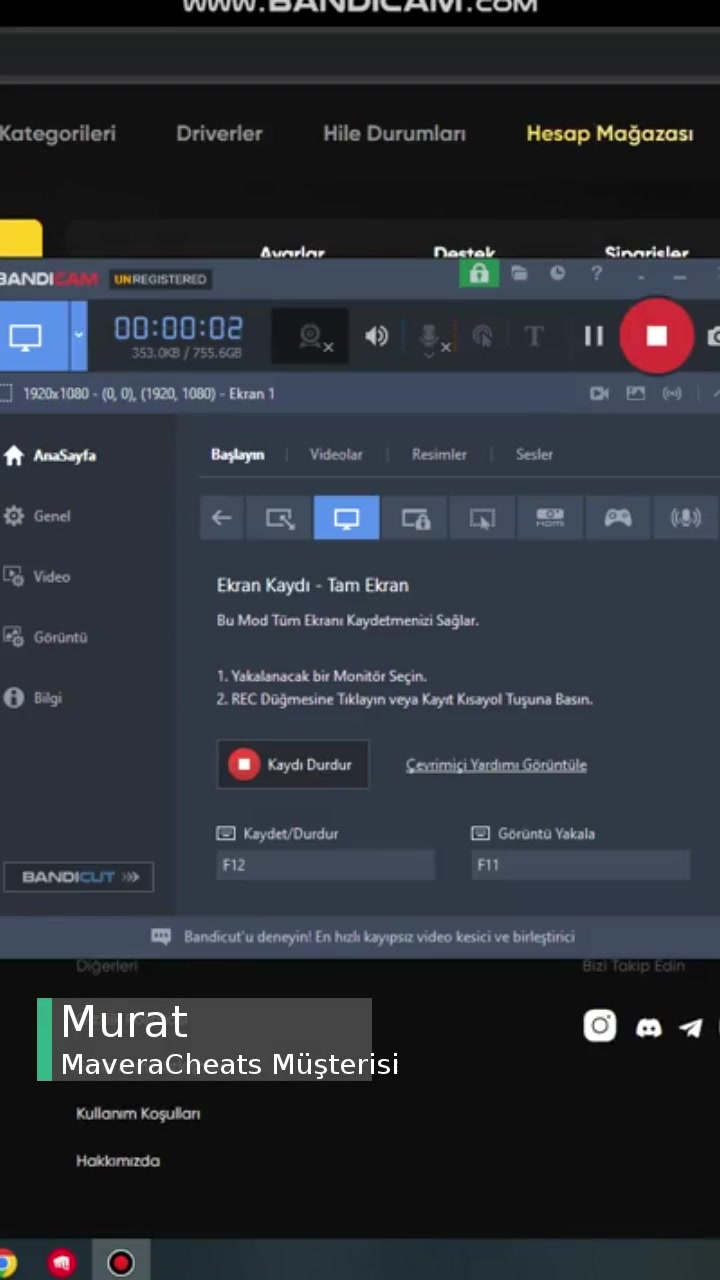
Task: Open the recording mode dropdown arrow
Action: (78, 336)
